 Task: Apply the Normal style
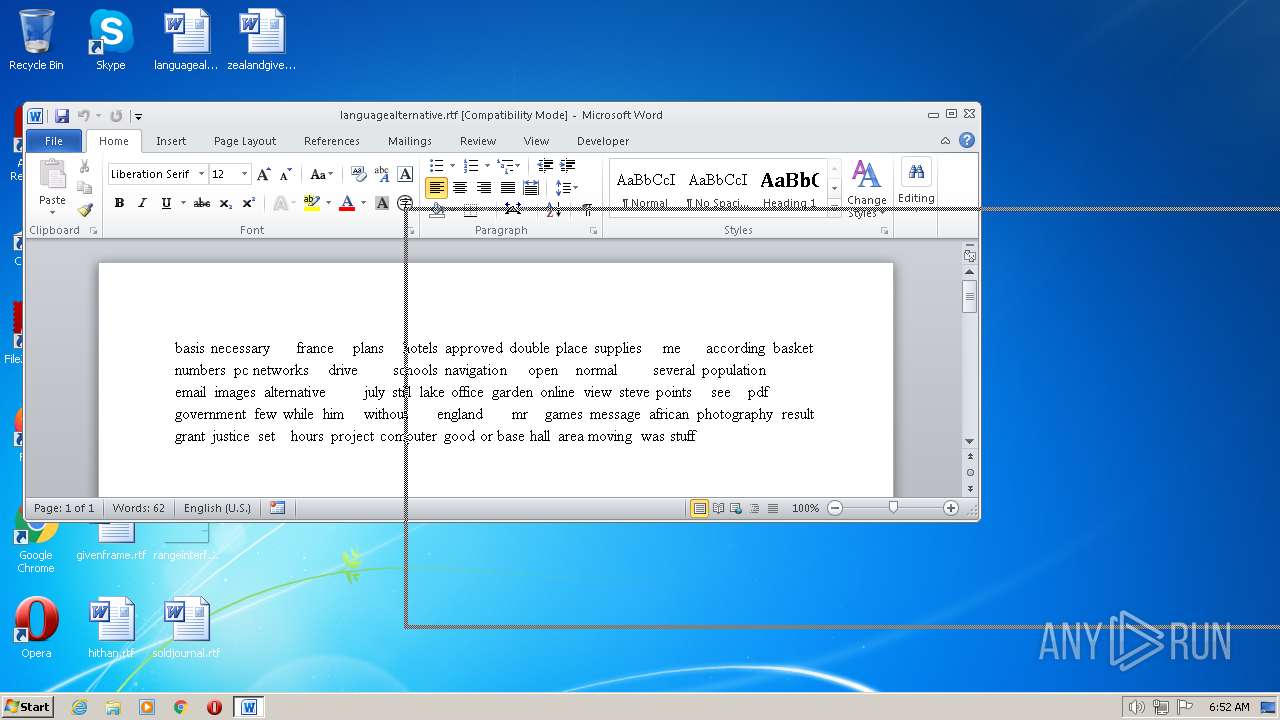[x=646, y=186]
